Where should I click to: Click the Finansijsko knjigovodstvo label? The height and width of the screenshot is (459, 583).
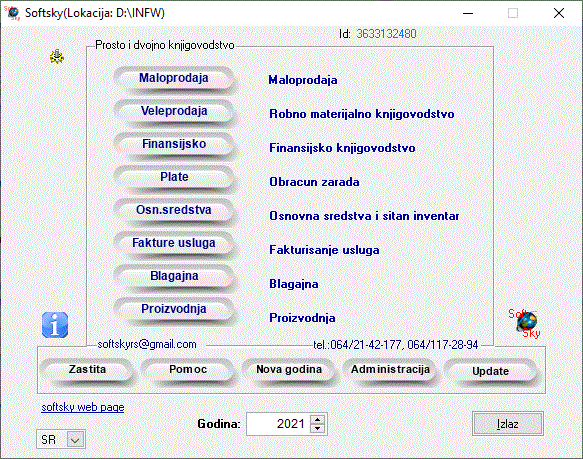click(x=342, y=148)
